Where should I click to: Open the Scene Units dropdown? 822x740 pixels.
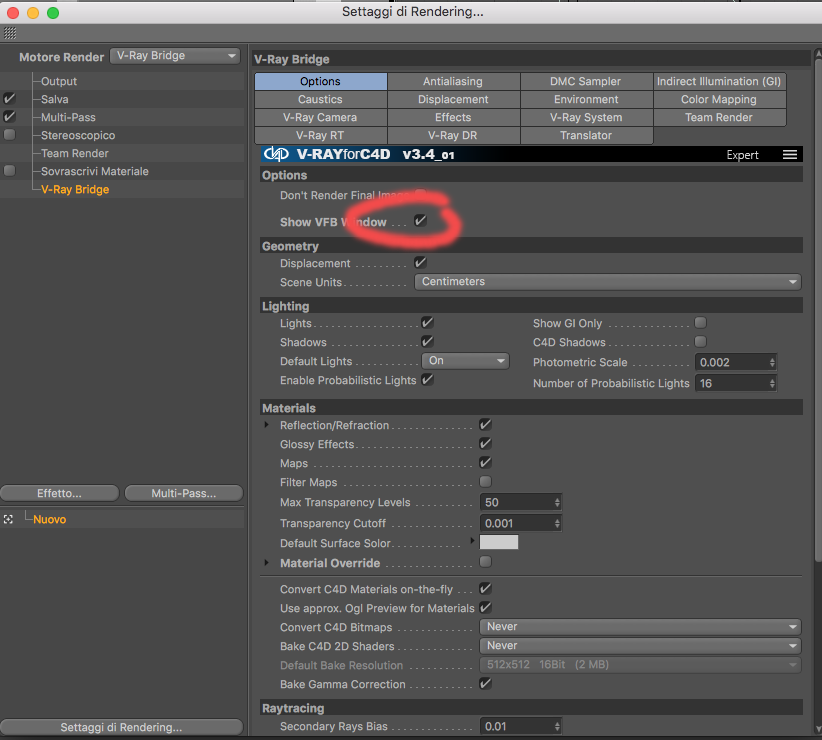(x=608, y=282)
